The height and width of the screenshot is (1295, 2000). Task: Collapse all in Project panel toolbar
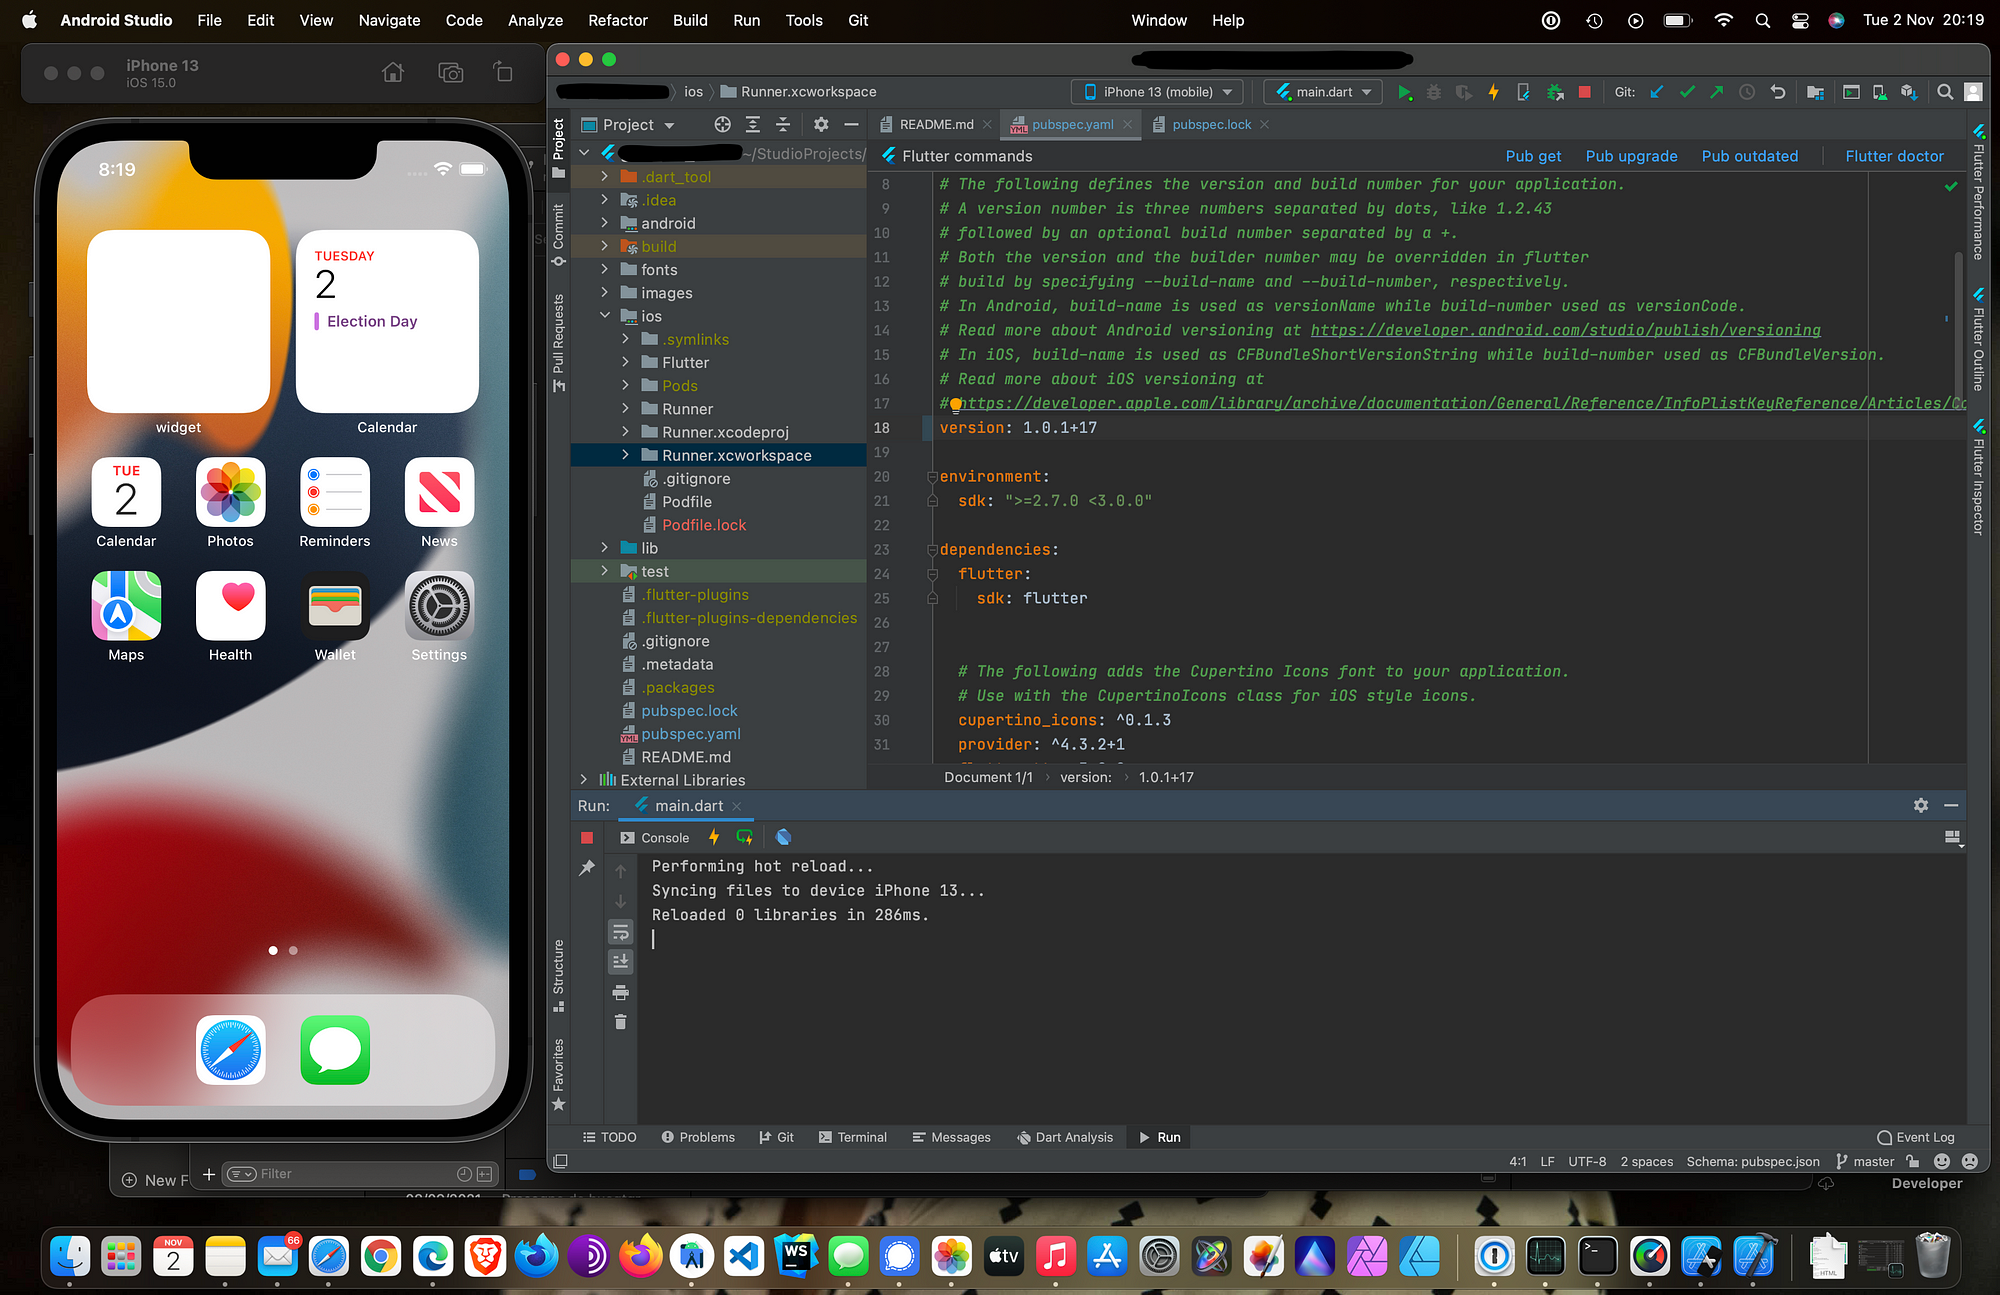(x=783, y=124)
